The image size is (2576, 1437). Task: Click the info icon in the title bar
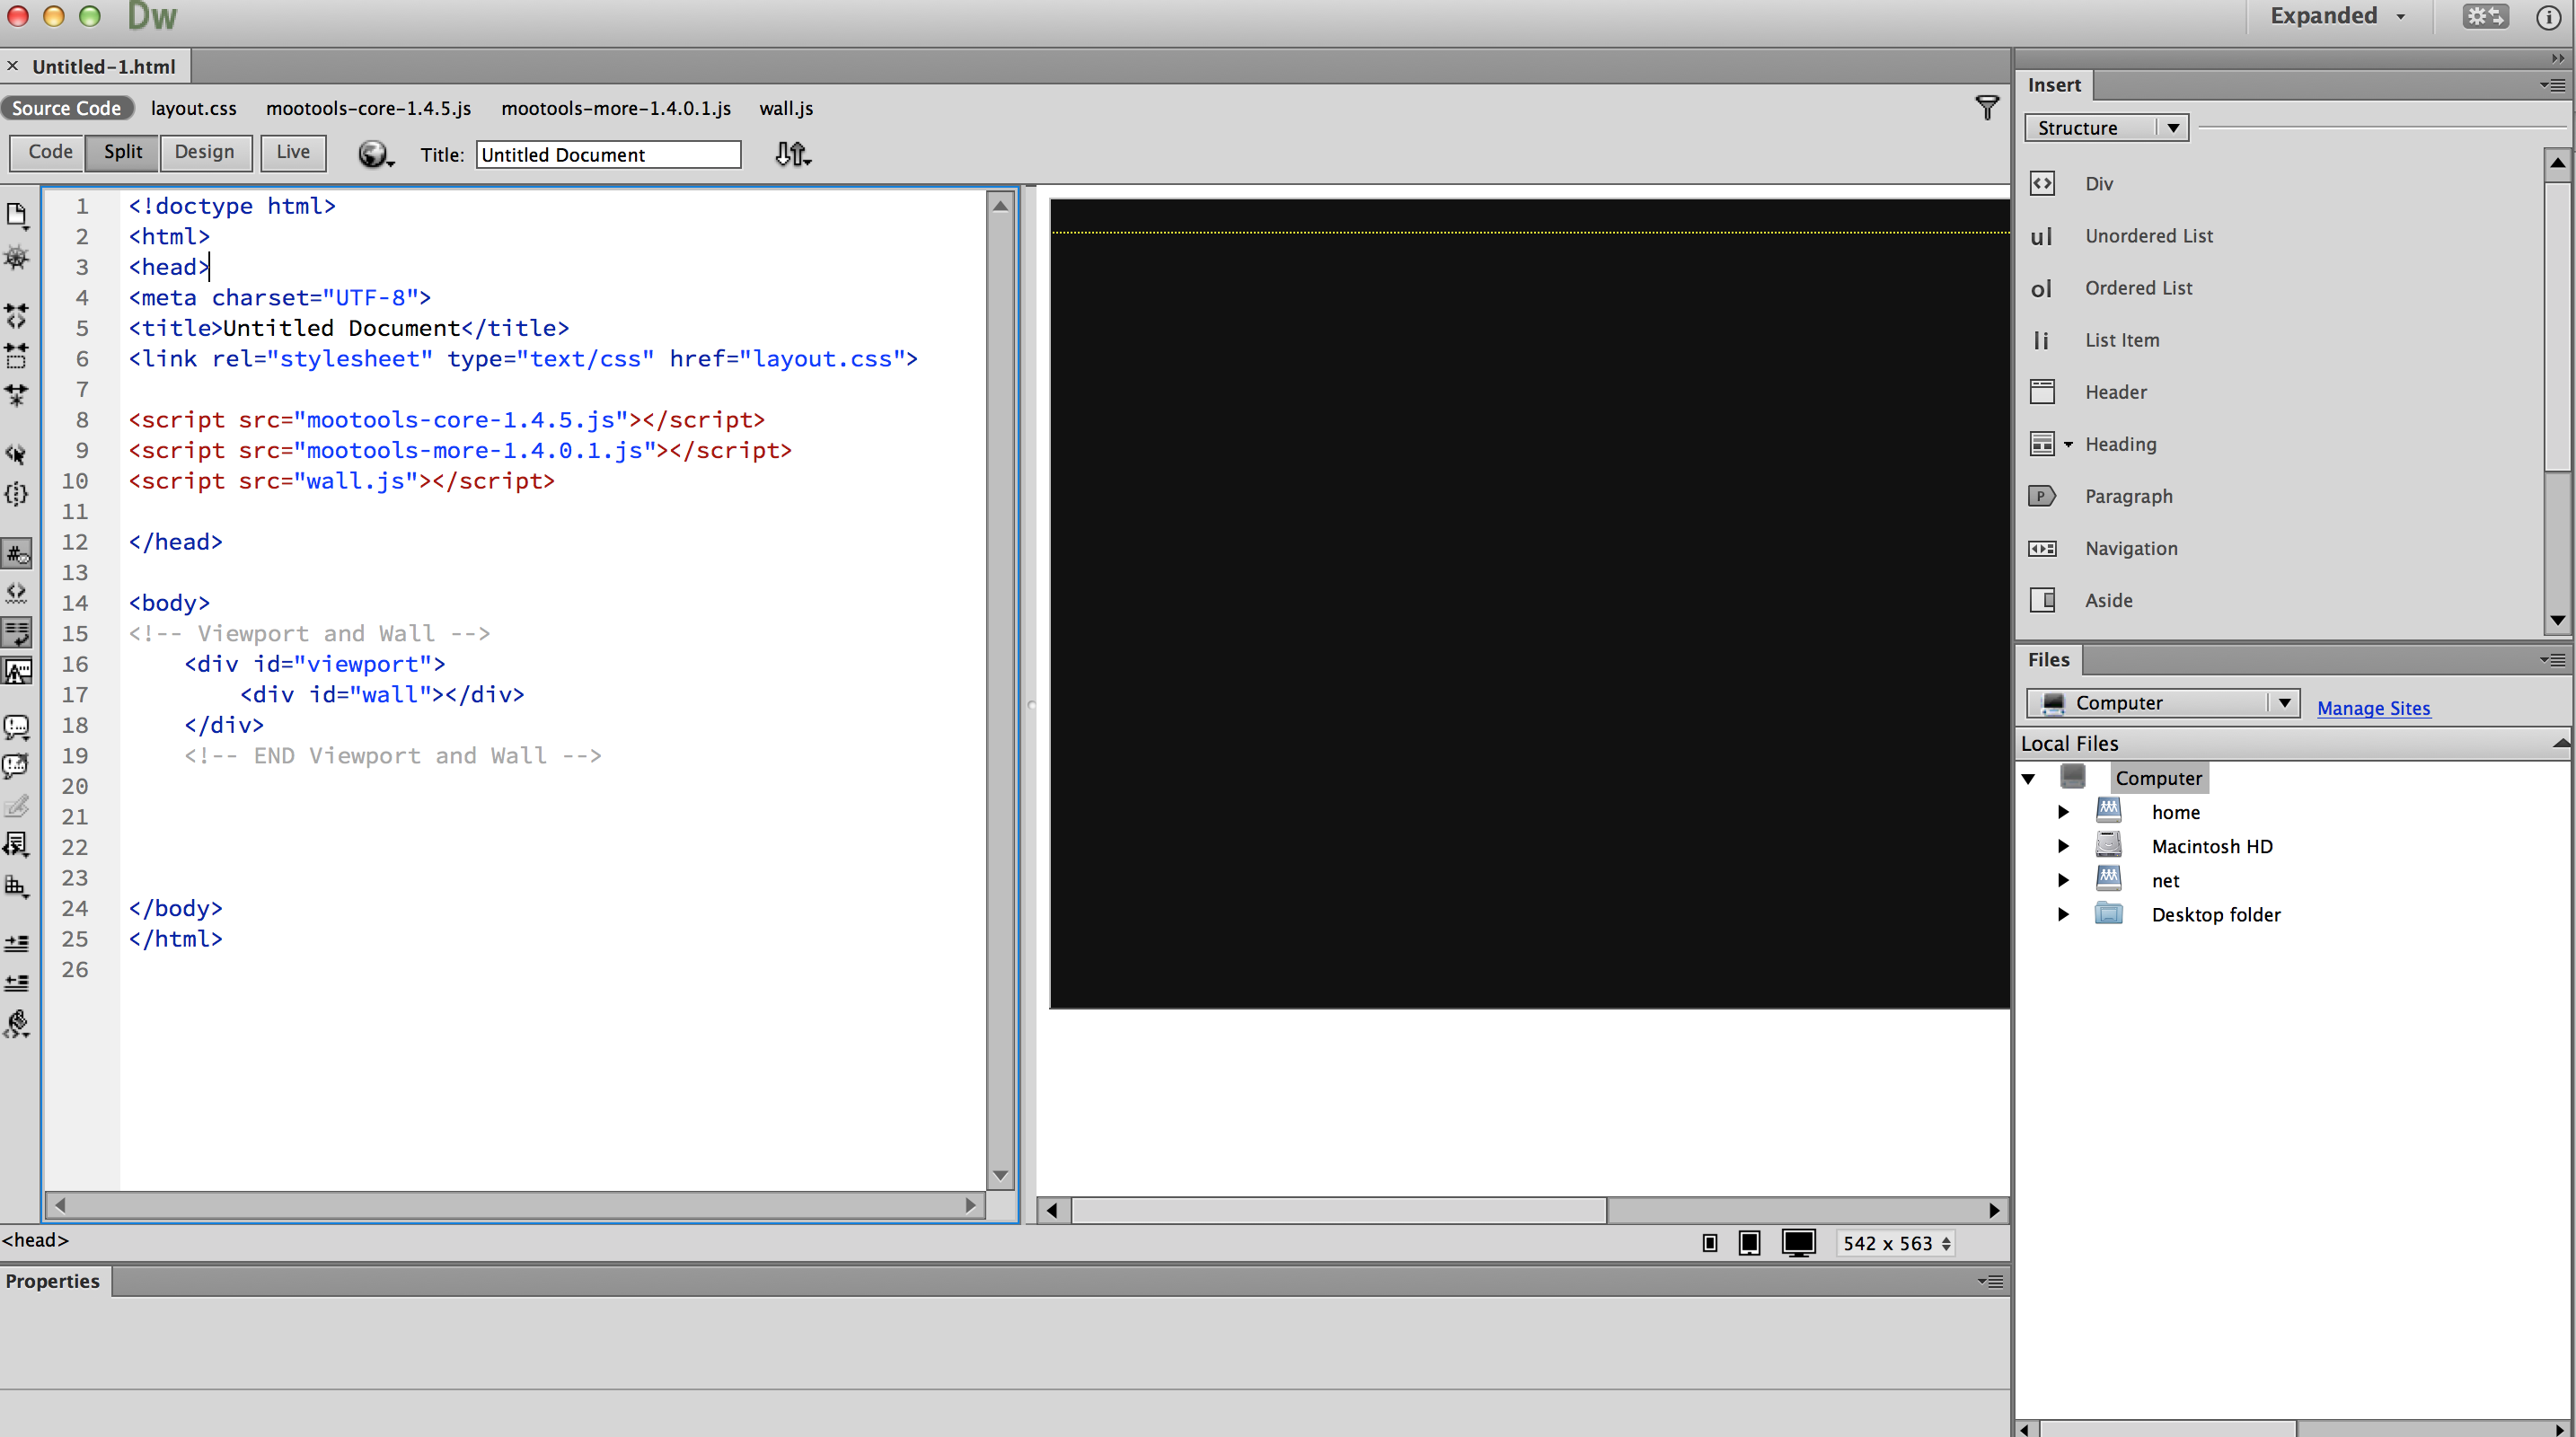click(2548, 17)
